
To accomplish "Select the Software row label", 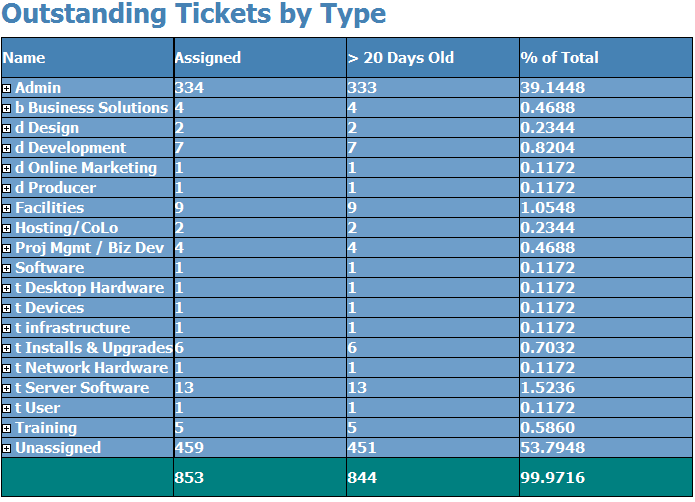I will (50, 268).
